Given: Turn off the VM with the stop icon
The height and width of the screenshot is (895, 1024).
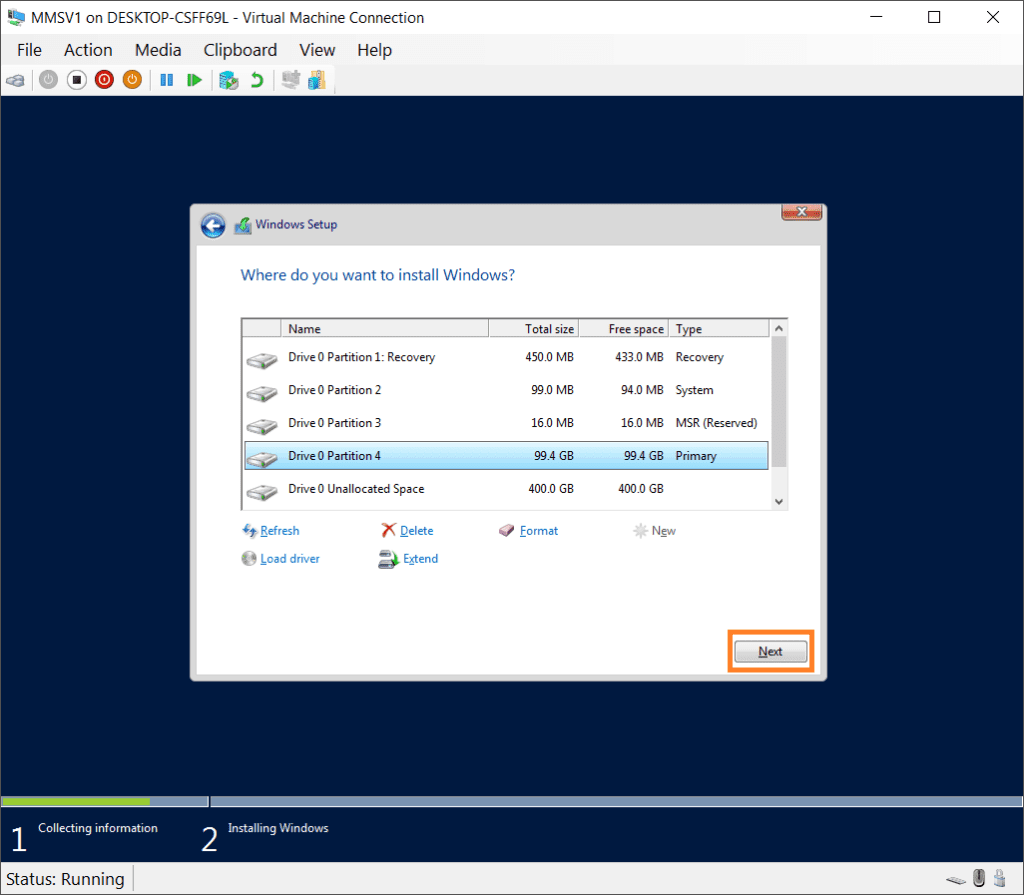Looking at the screenshot, I should pos(76,80).
